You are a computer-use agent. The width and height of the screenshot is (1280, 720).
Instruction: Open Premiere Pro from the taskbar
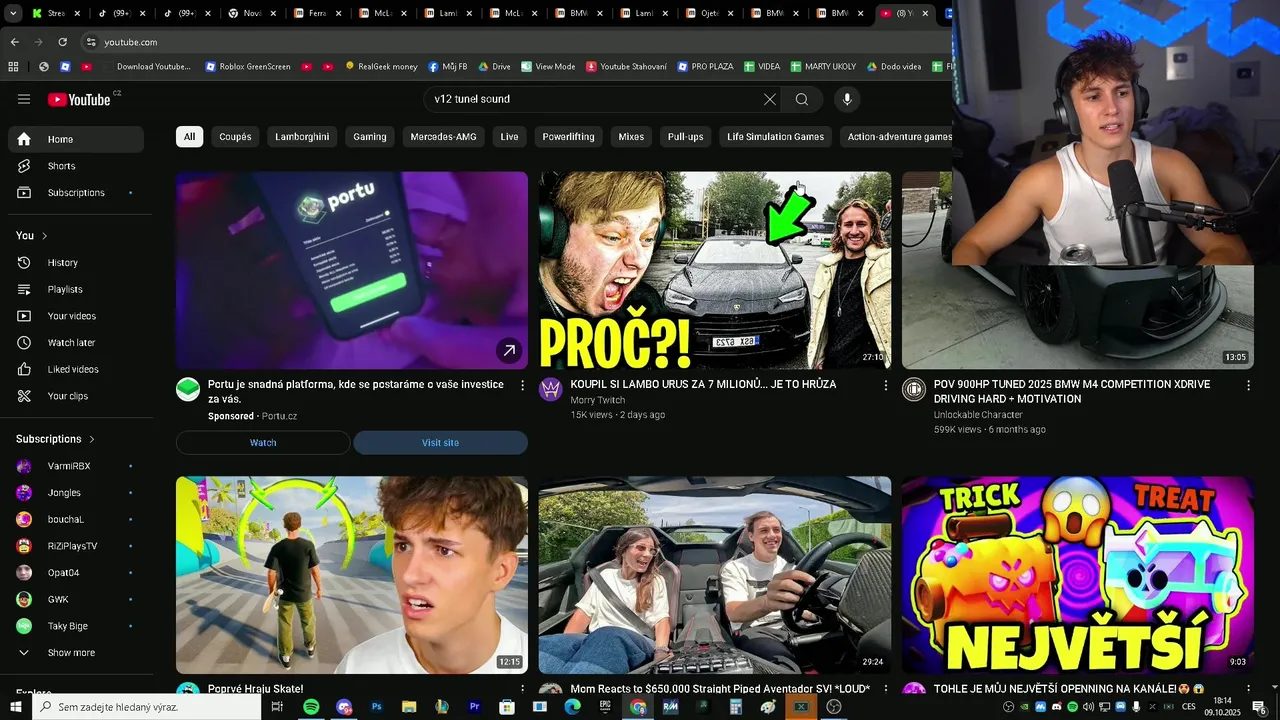click(475, 707)
